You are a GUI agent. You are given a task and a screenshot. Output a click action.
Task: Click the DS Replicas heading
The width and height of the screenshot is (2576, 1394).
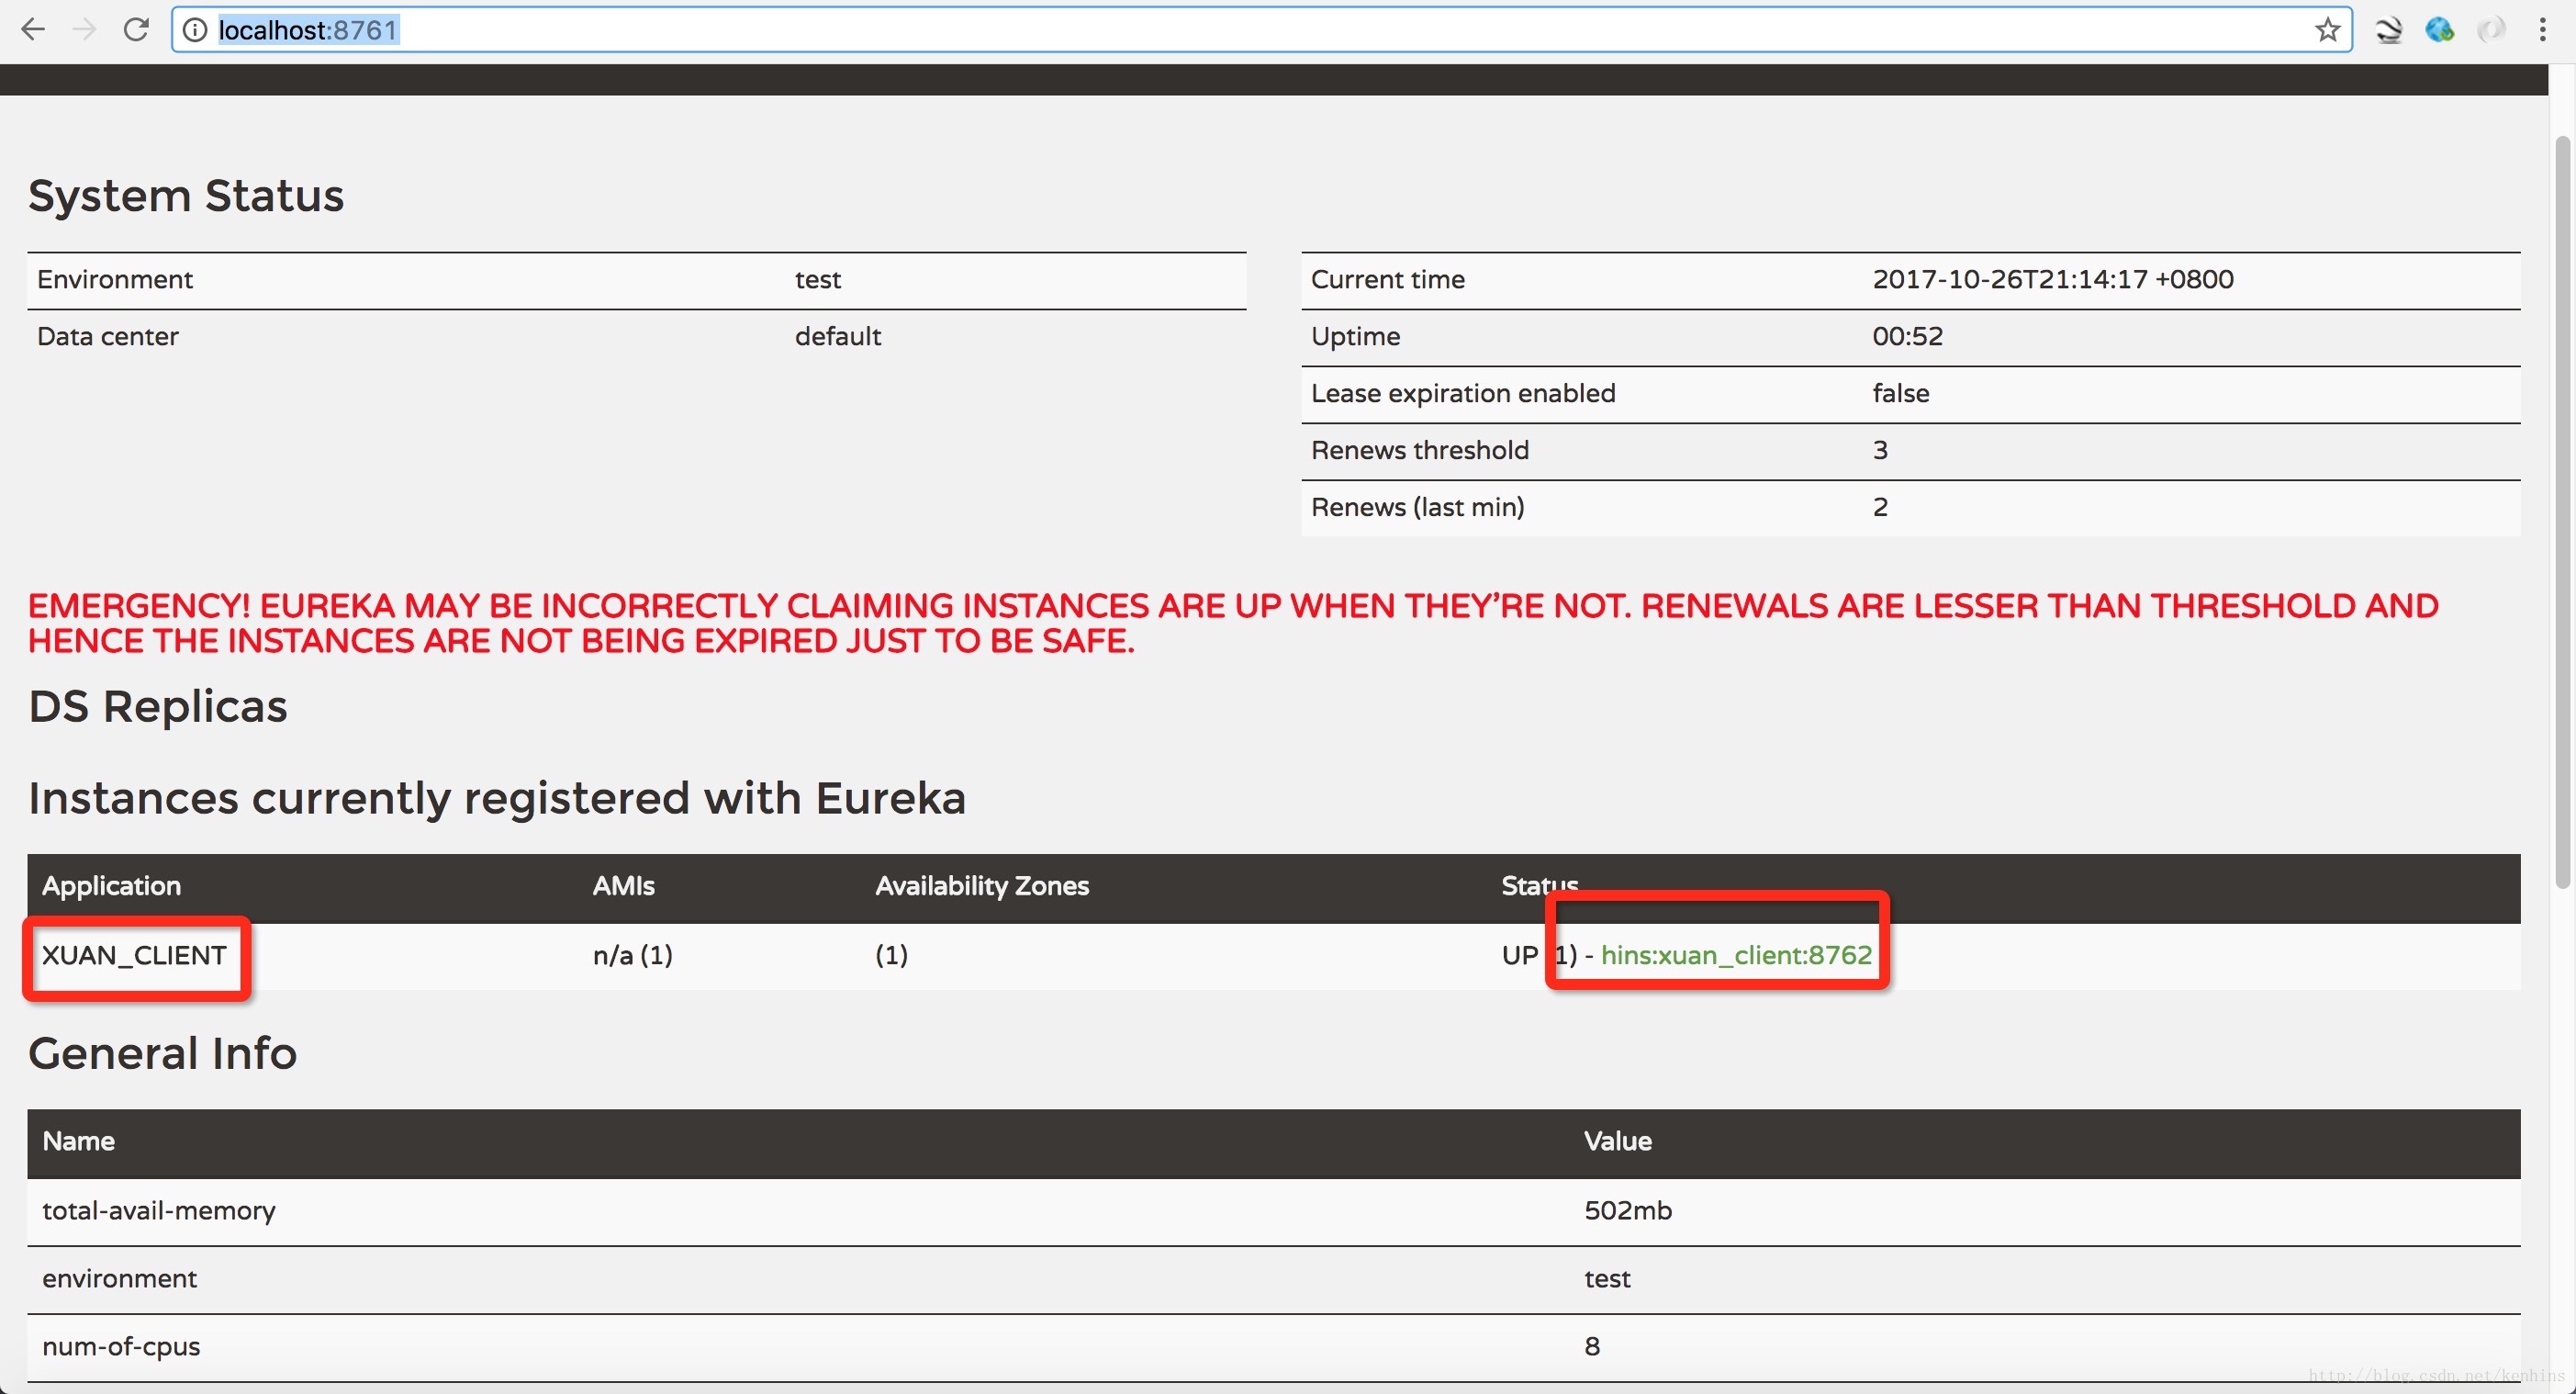pos(158,707)
